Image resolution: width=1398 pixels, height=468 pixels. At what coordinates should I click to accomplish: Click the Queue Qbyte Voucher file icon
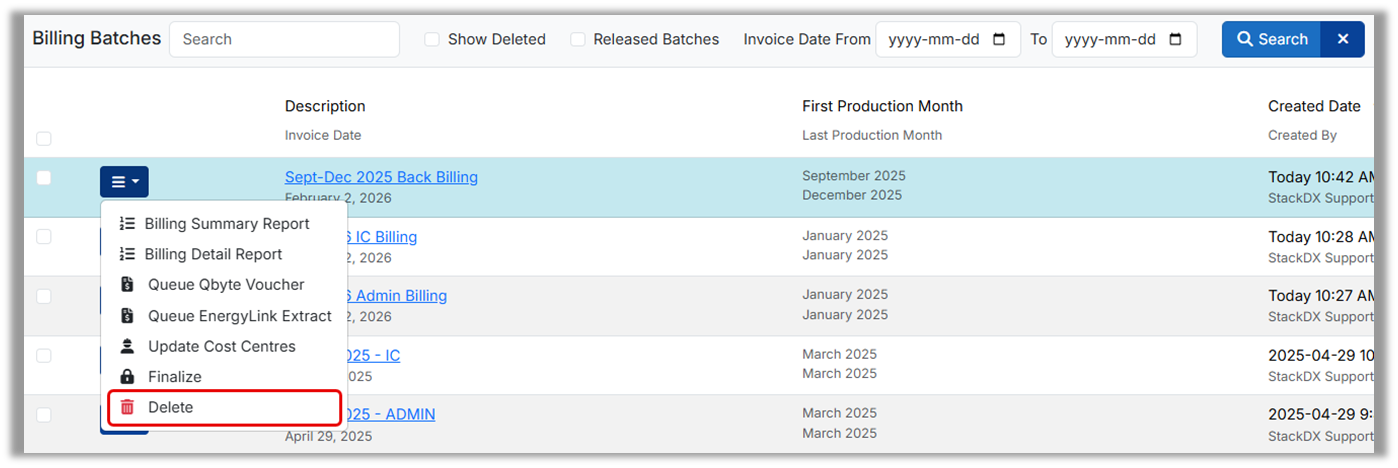click(x=127, y=285)
